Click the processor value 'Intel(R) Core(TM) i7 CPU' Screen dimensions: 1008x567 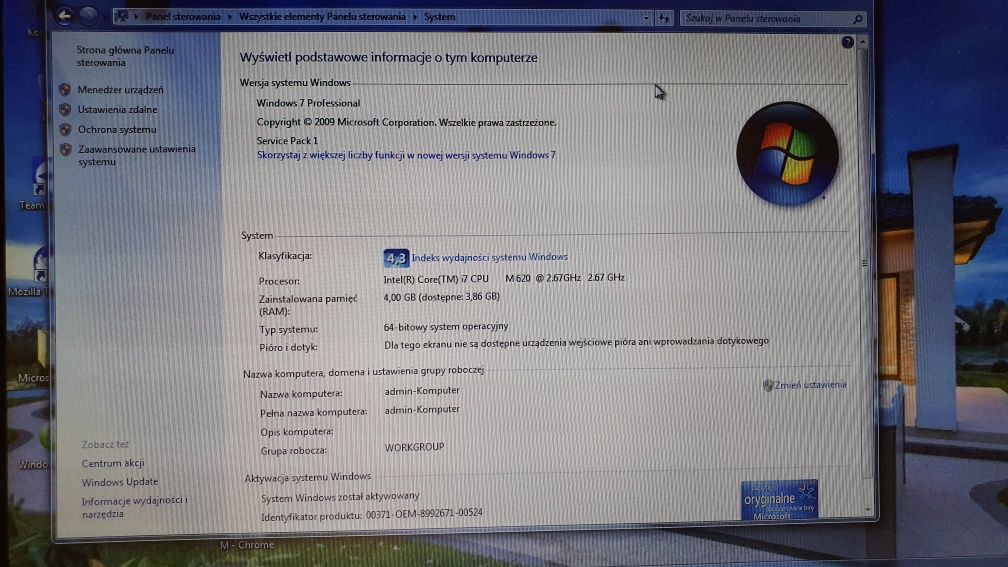436,279
